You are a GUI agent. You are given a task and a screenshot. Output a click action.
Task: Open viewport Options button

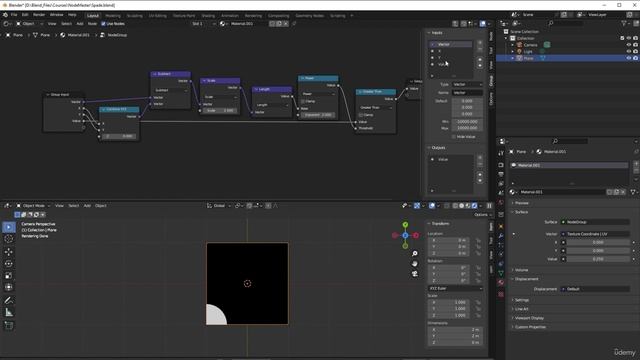coord(482,215)
